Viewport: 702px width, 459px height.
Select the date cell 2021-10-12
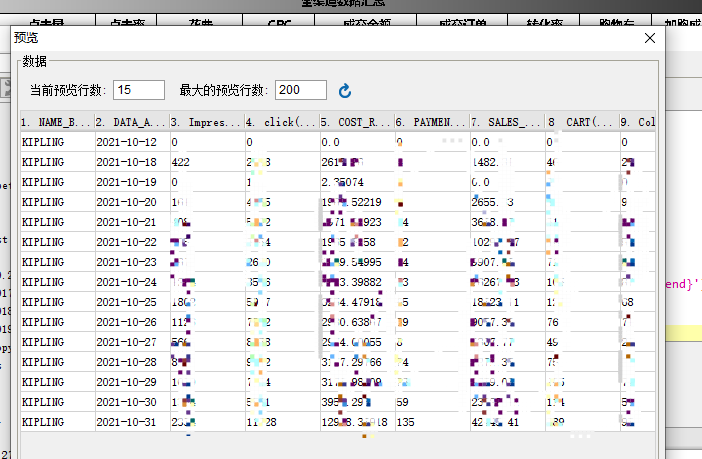pos(133,142)
